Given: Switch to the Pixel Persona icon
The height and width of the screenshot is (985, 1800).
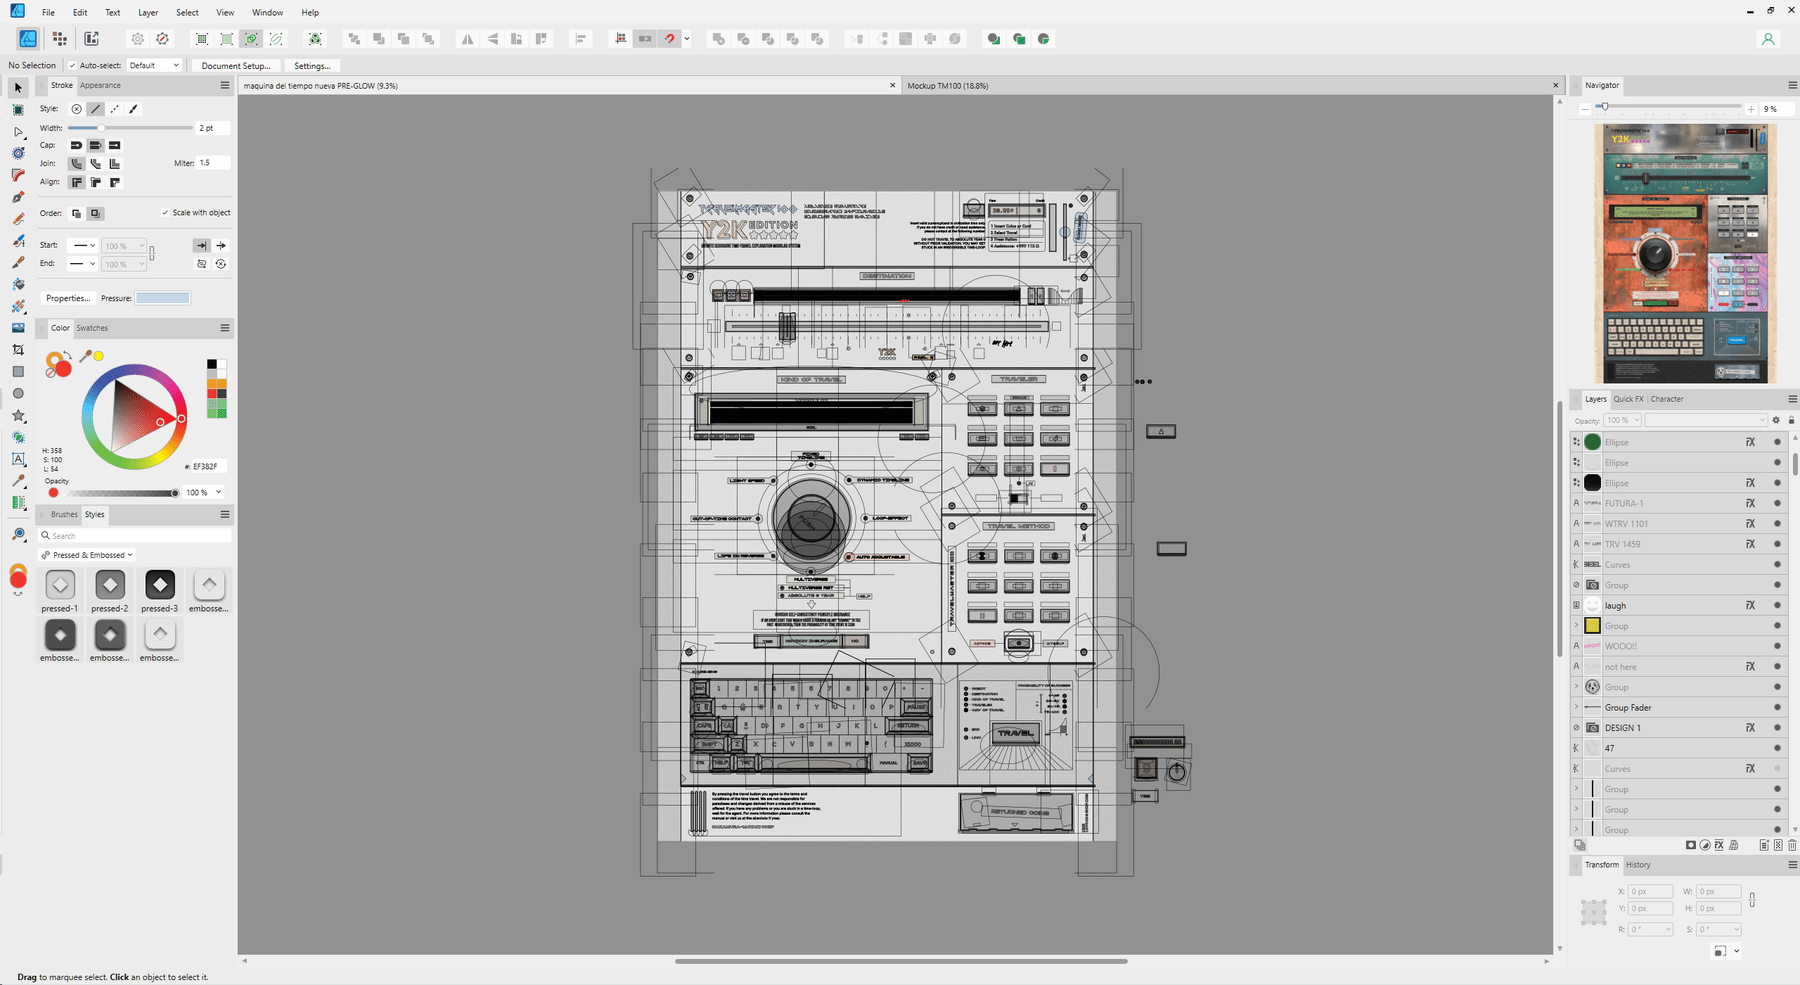Looking at the screenshot, I should (60, 39).
